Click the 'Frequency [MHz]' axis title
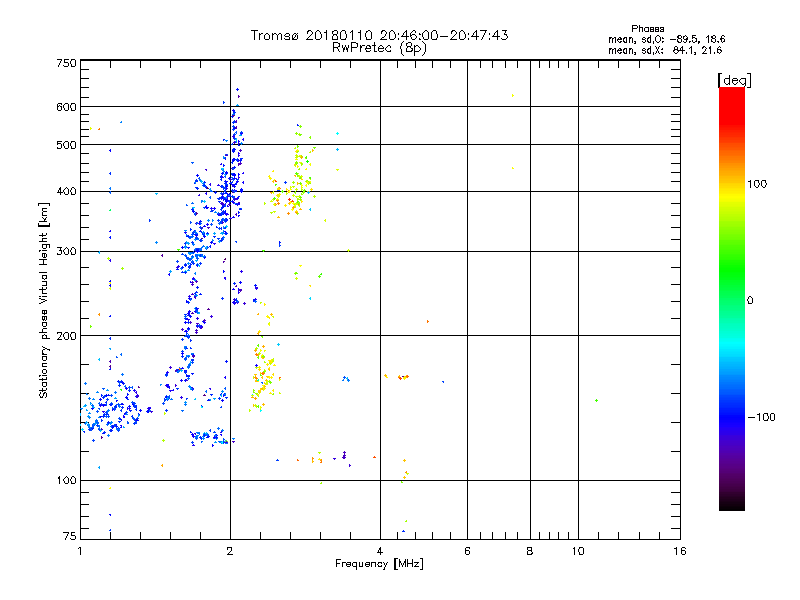This screenshot has height=600, width=800. [379, 564]
